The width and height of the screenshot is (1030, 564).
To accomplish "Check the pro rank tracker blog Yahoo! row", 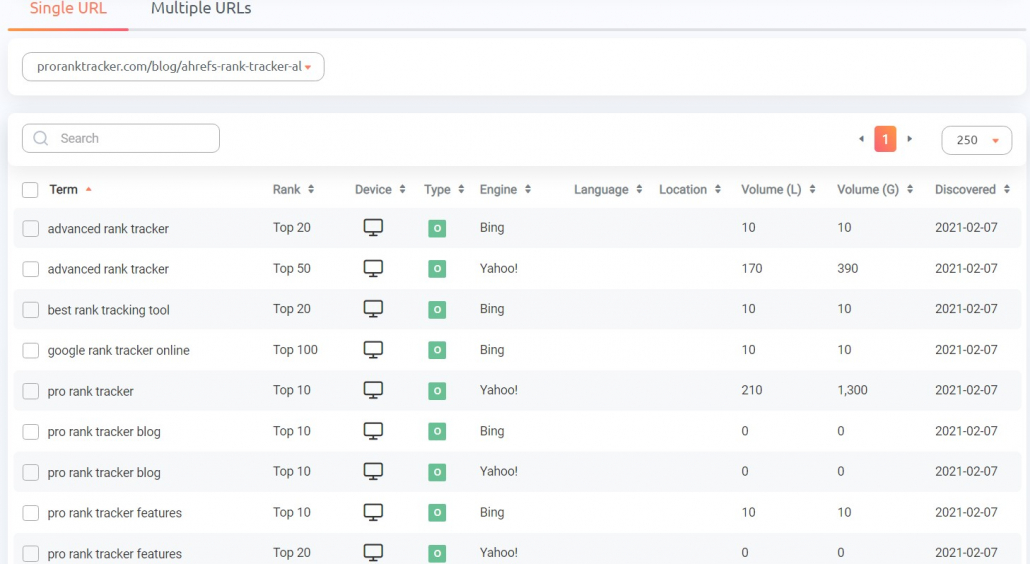I will 30,473.
